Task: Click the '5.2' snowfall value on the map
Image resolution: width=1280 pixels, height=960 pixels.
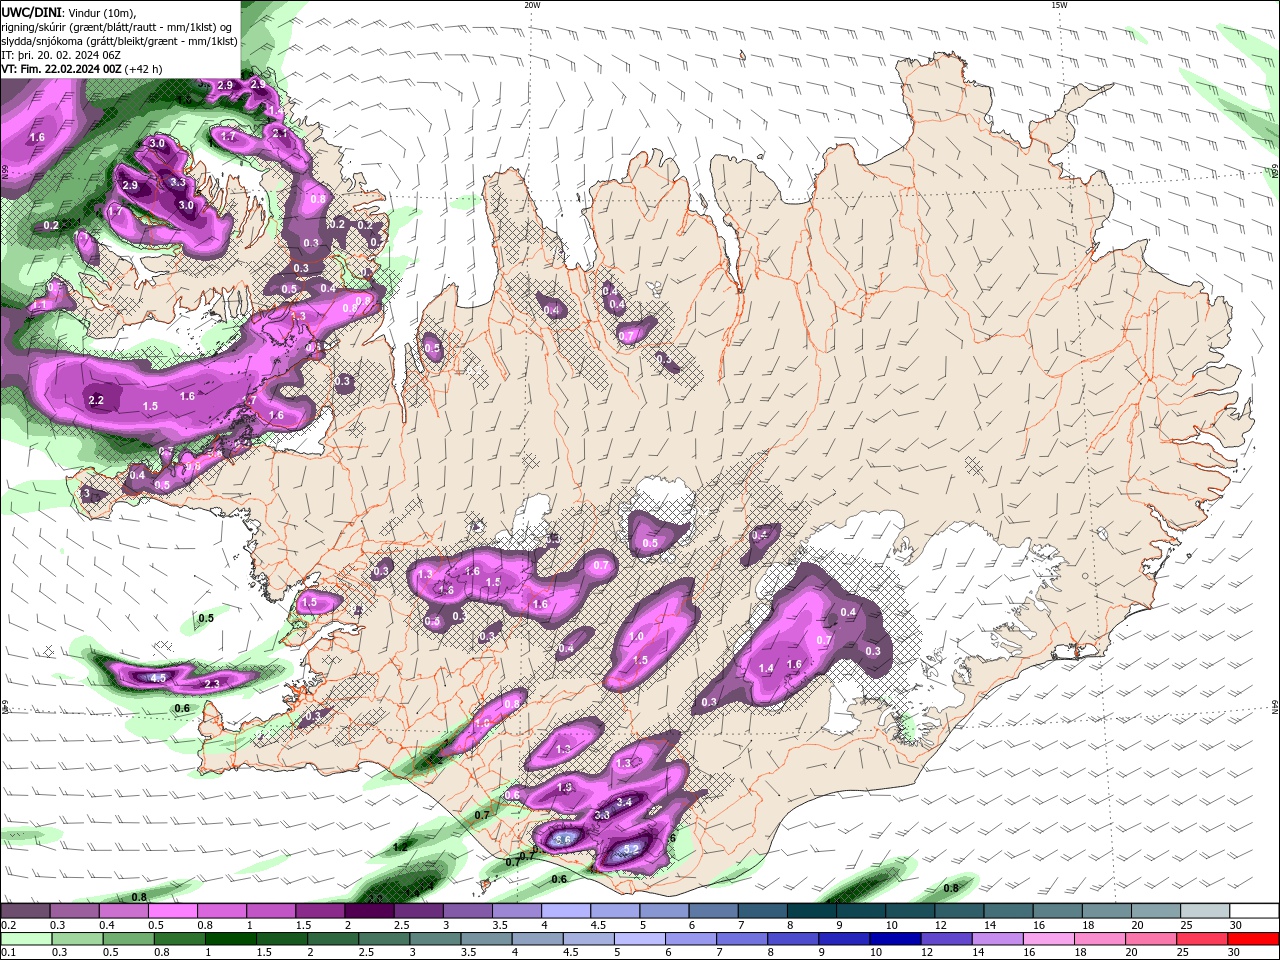Action: tap(631, 850)
